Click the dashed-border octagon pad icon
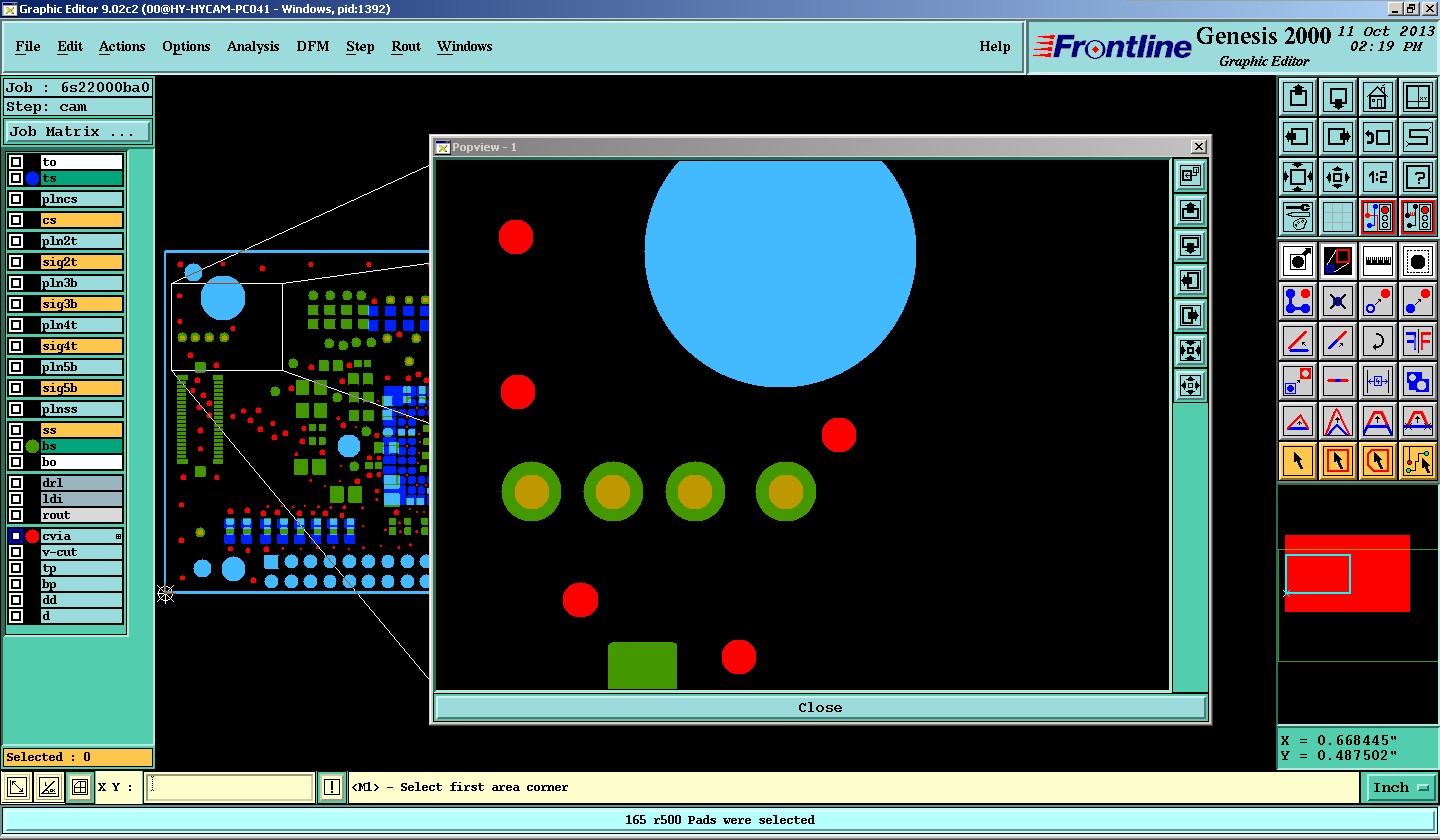1440x840 pixels. 1418,261
